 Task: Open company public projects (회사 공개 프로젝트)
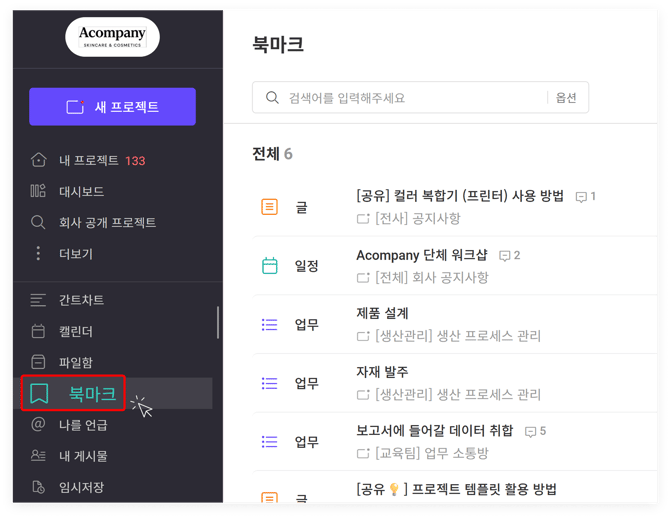tap(107, 222)
